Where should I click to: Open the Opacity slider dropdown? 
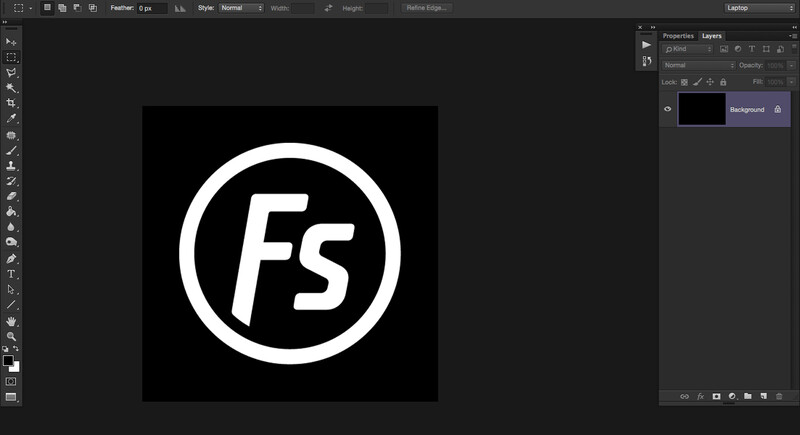(791, 65)
